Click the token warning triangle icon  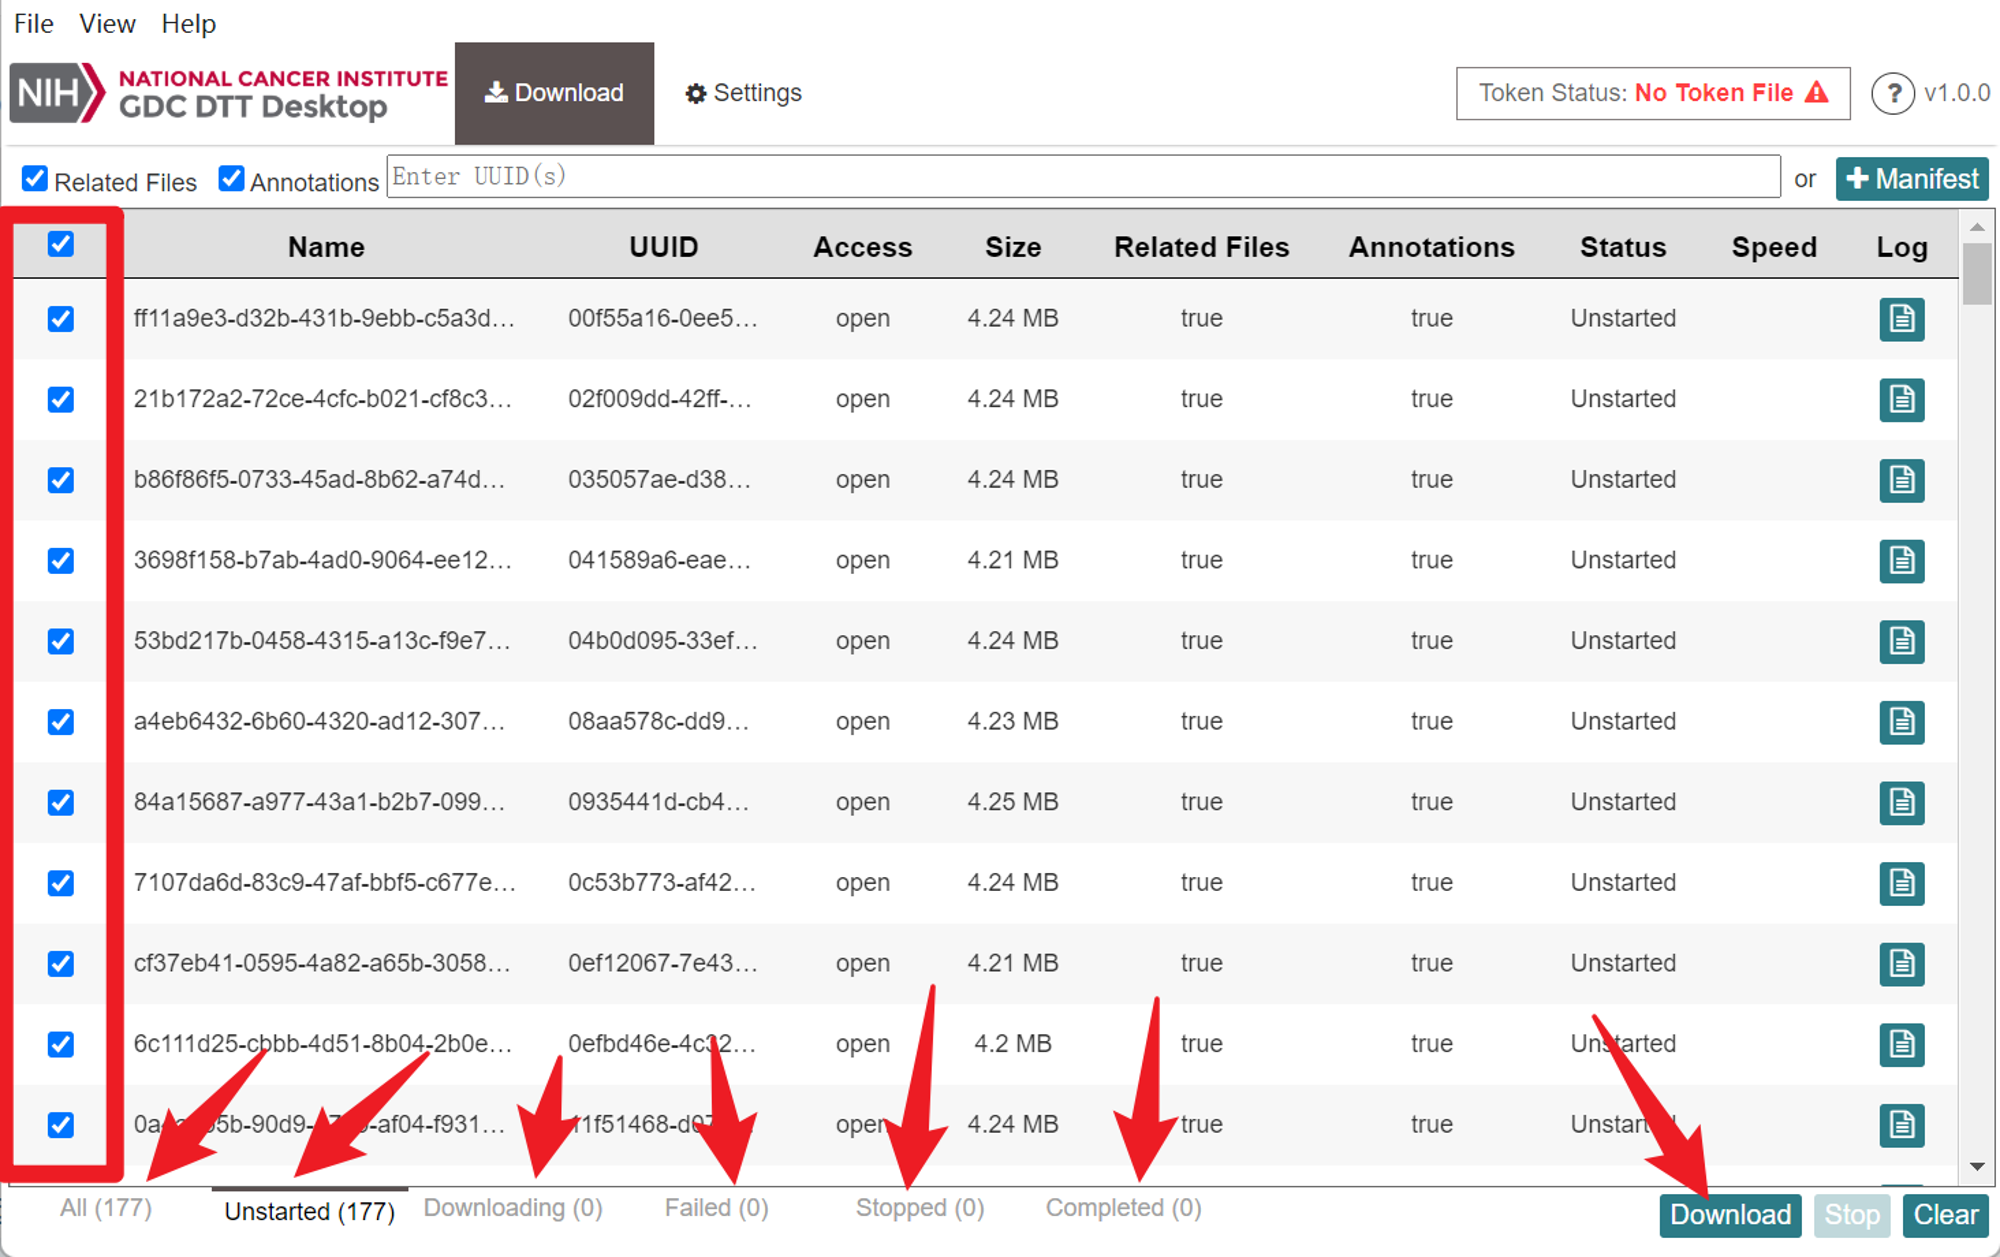pos(1817,92)
